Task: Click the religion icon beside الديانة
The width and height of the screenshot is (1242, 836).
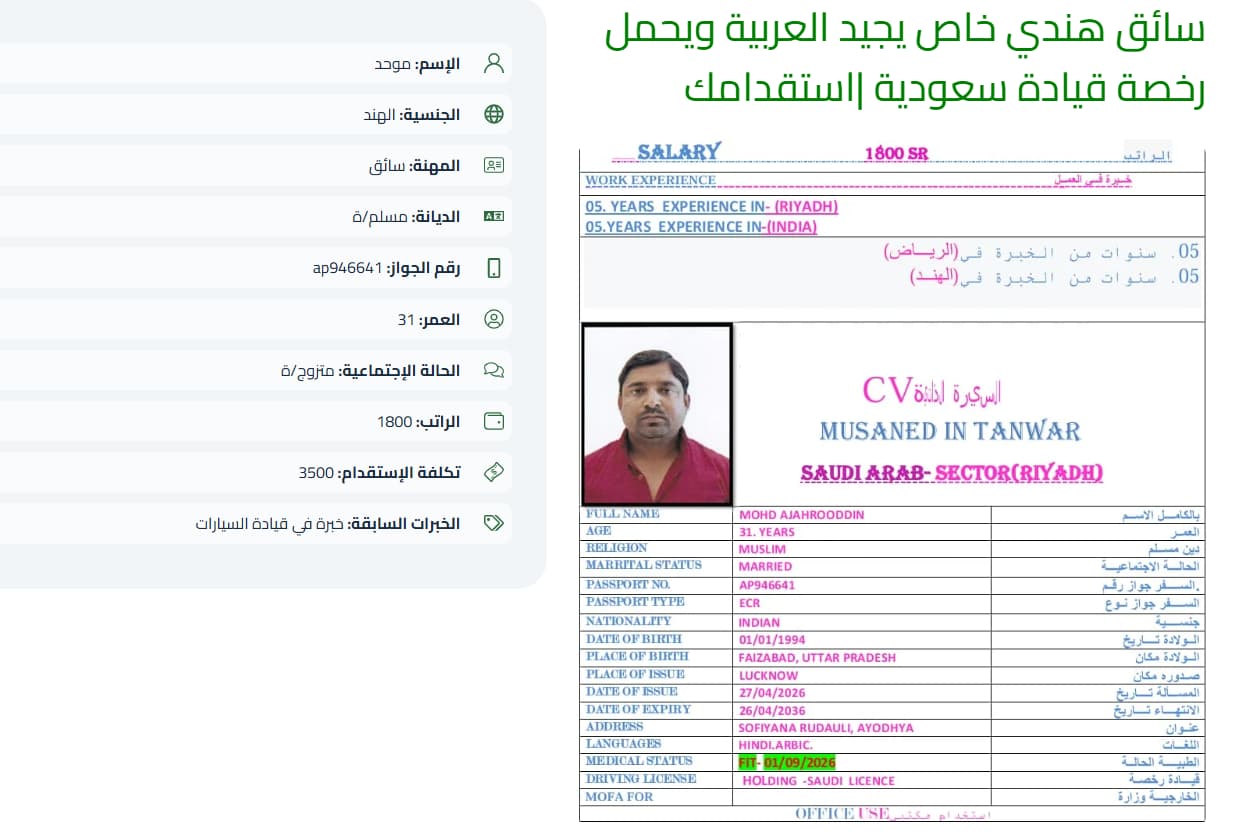Action: tap(494, 217)
